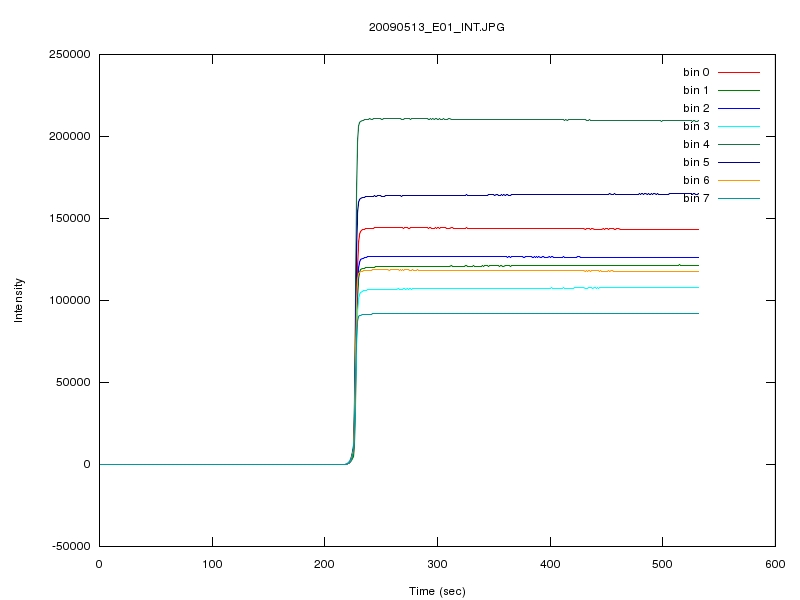The height and width of the screenshot is (600, 800).
Task: Click the 'bin 7' legend label
Action: coord(696,198)
